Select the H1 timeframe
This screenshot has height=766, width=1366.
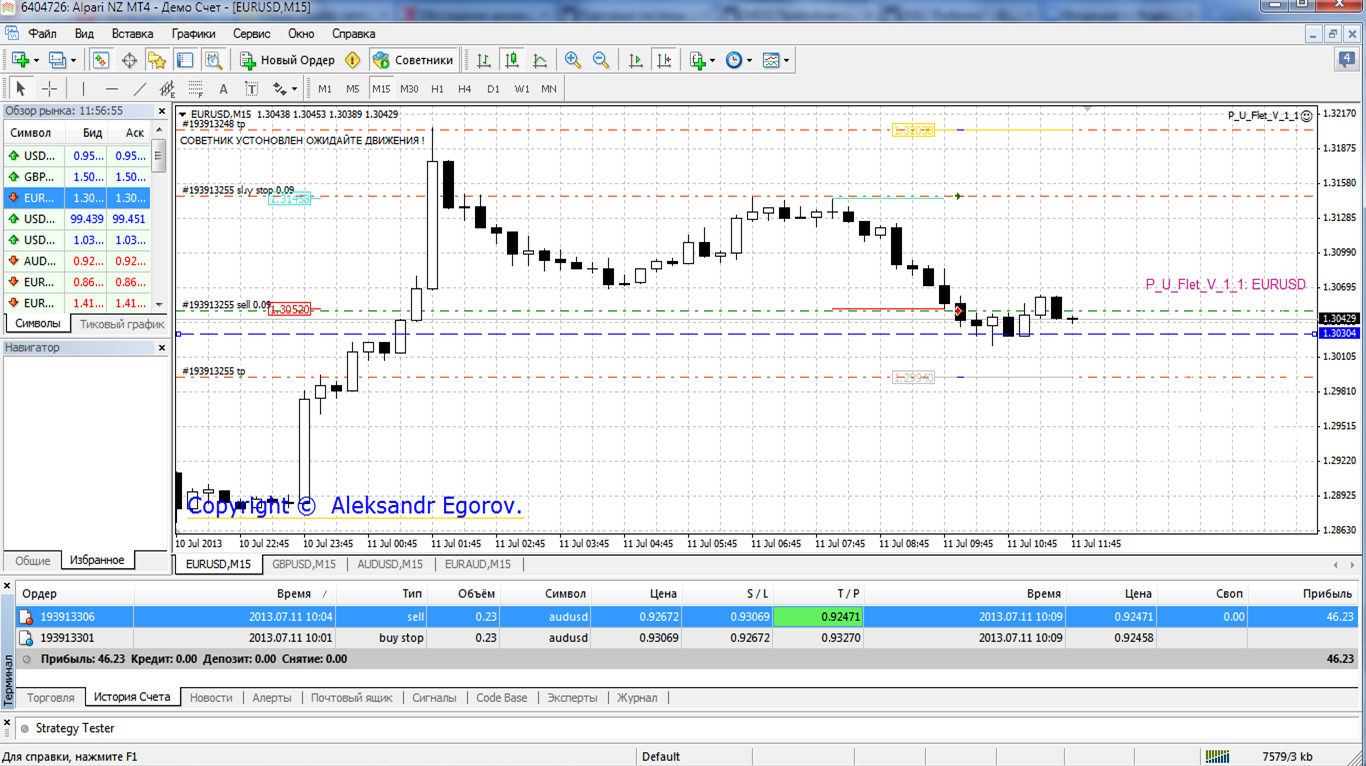tap(437, 89)
